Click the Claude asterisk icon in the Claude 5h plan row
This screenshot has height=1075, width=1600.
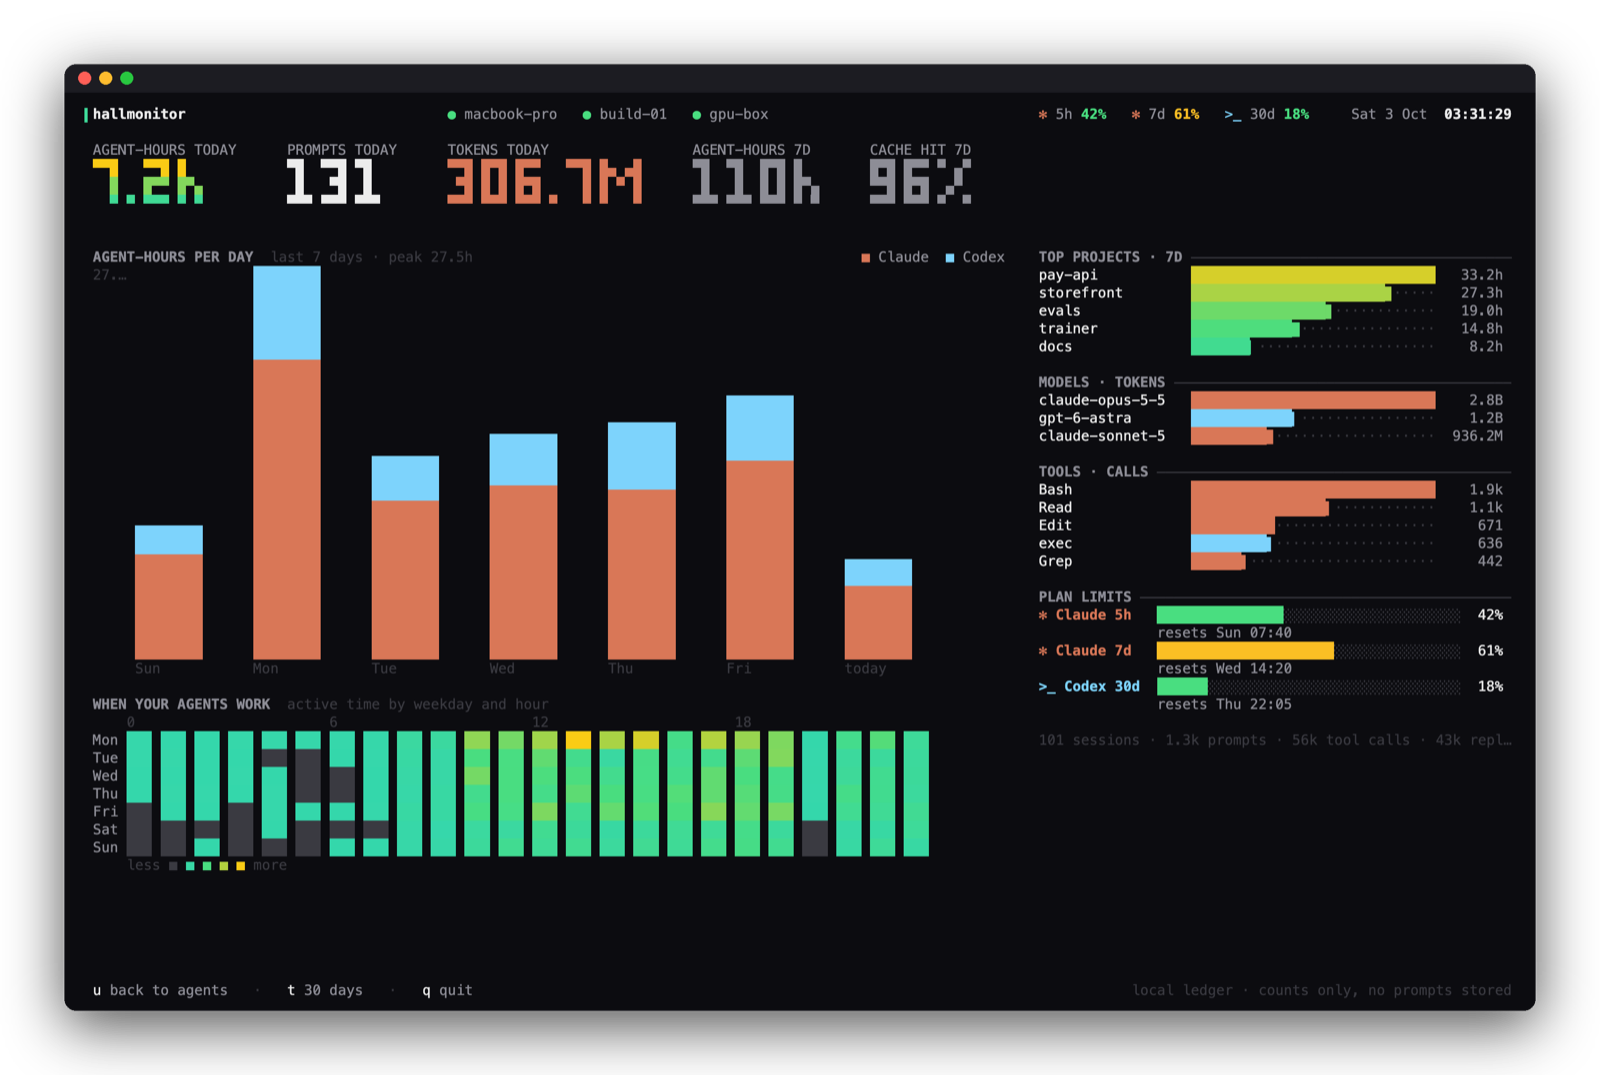coord(1043,615)
